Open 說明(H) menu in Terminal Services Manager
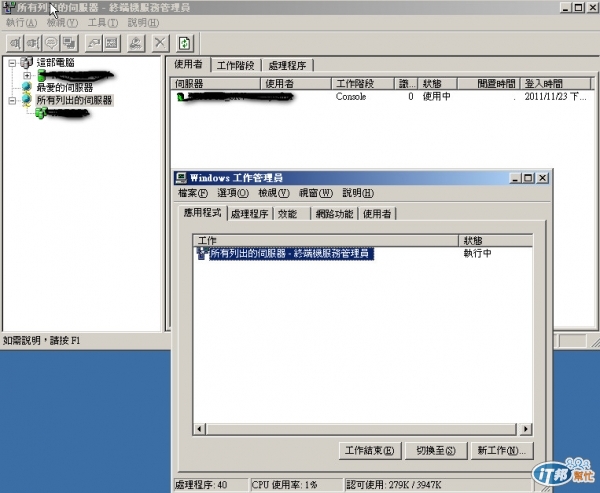 point(143,23)
